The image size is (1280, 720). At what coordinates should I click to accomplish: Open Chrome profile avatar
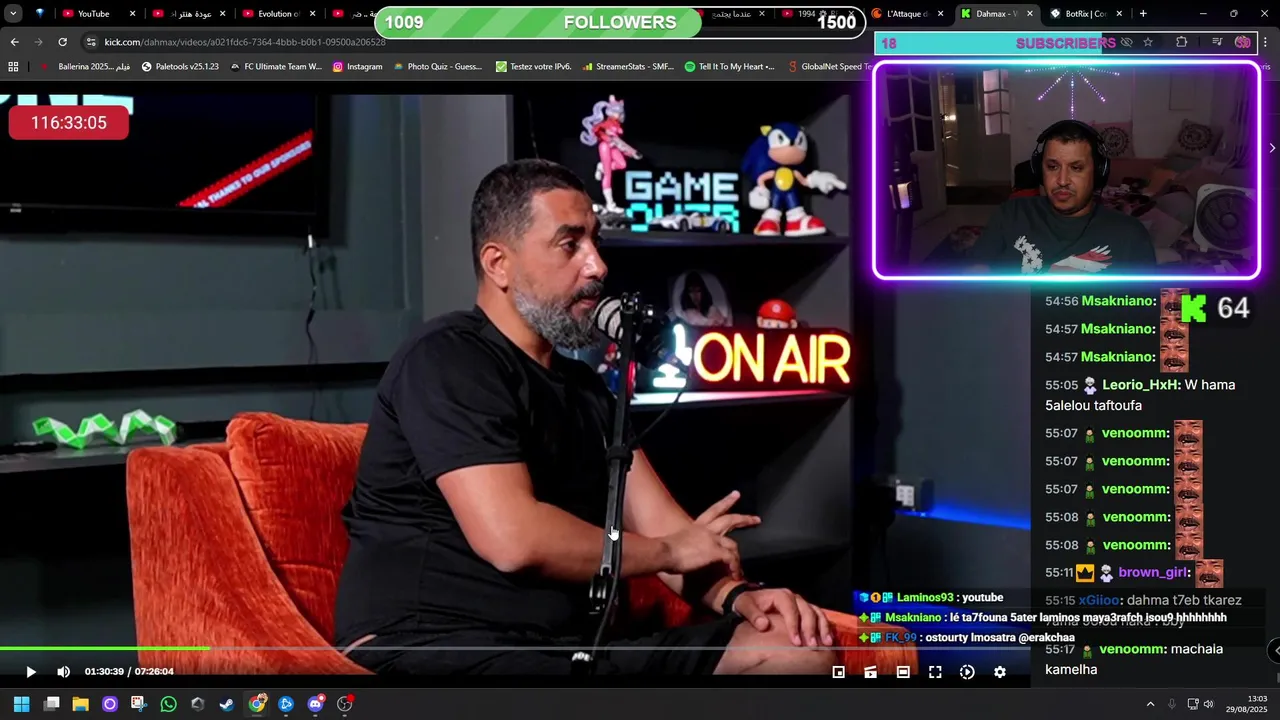coord(1242,42)
